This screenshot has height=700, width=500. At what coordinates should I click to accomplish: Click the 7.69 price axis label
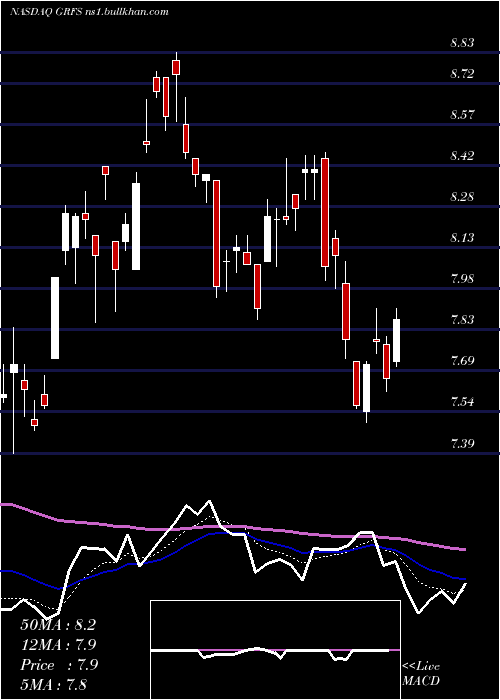(x=462, y=361)
